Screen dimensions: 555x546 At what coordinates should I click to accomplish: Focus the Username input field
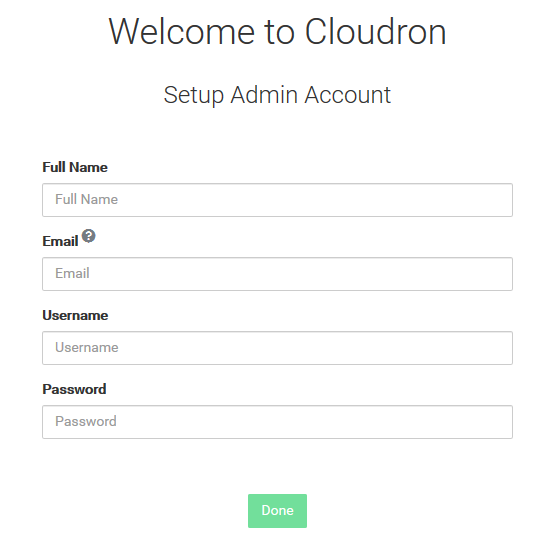pyautogui.click(x=277, y=348)
